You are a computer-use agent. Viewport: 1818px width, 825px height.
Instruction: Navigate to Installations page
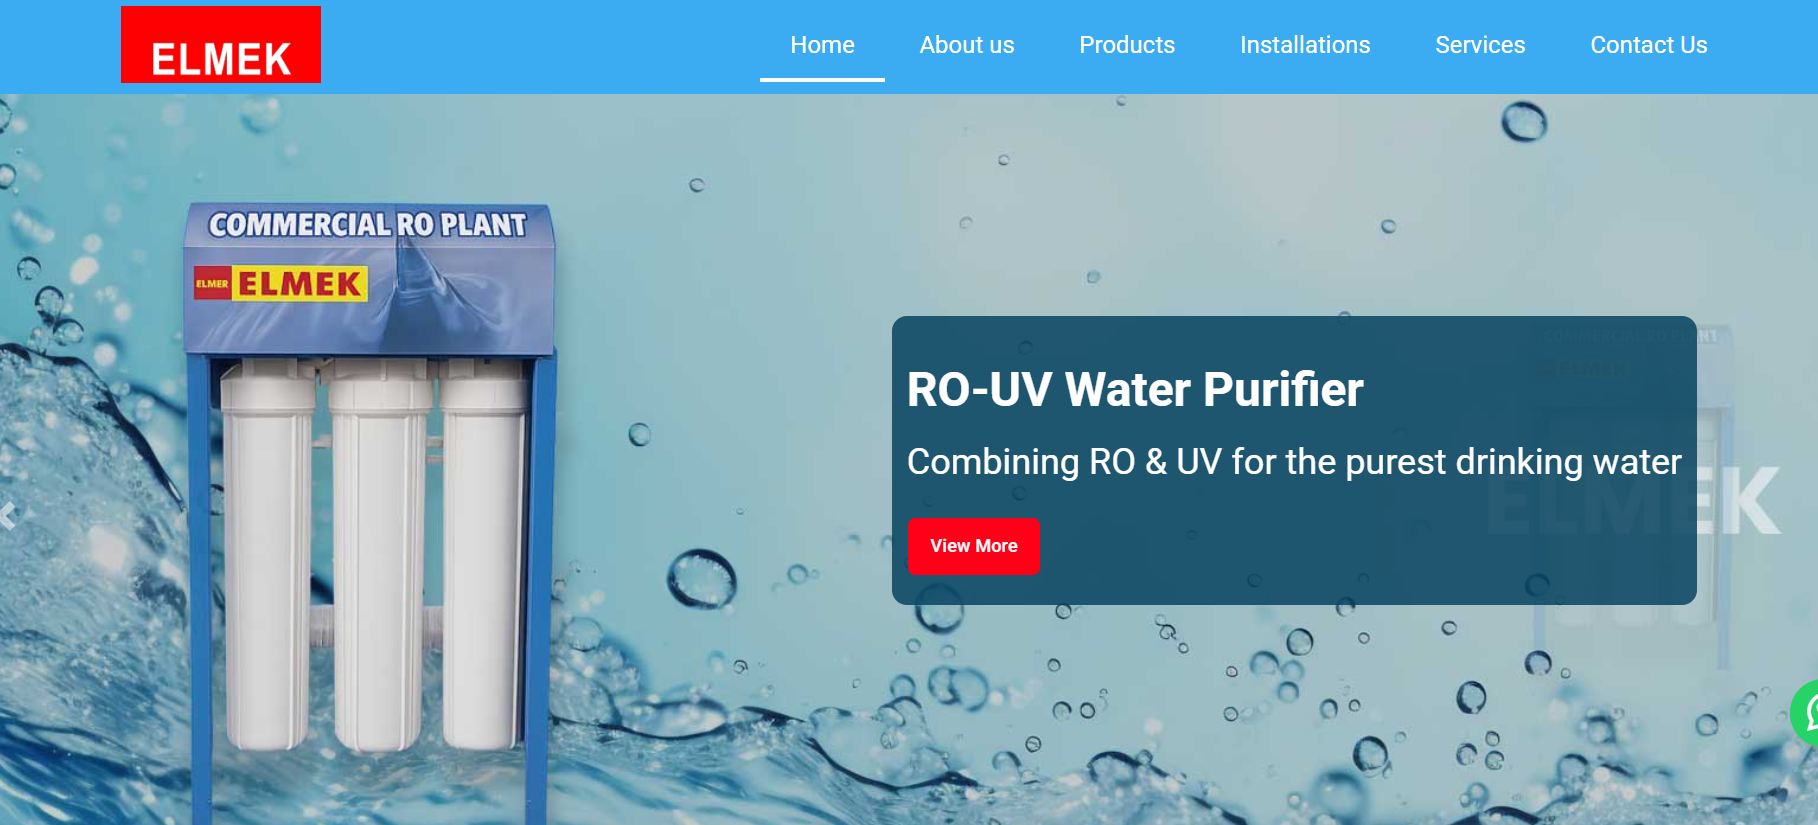point(1305,45)
